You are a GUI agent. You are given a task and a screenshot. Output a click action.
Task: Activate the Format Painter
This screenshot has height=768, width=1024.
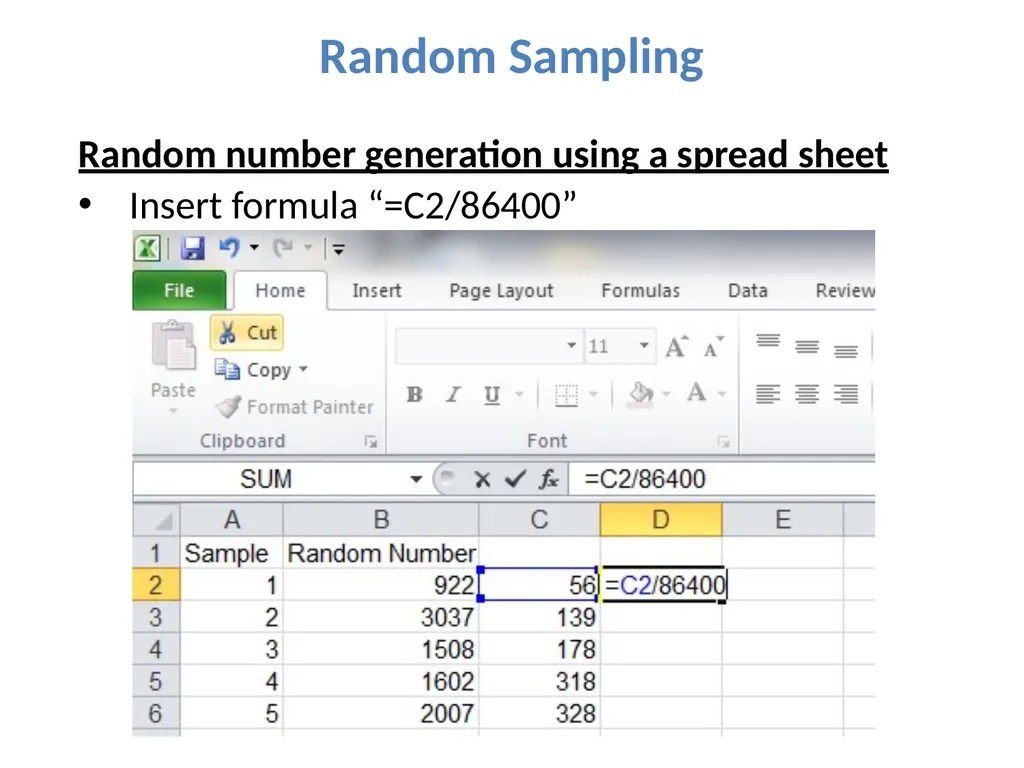(x=295, y=407)
